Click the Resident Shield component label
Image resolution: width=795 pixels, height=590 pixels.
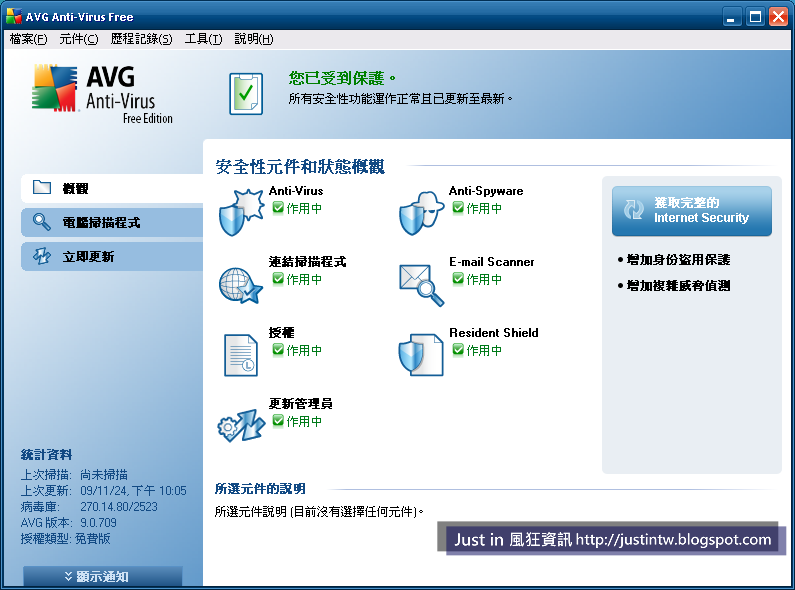[494, 333]
